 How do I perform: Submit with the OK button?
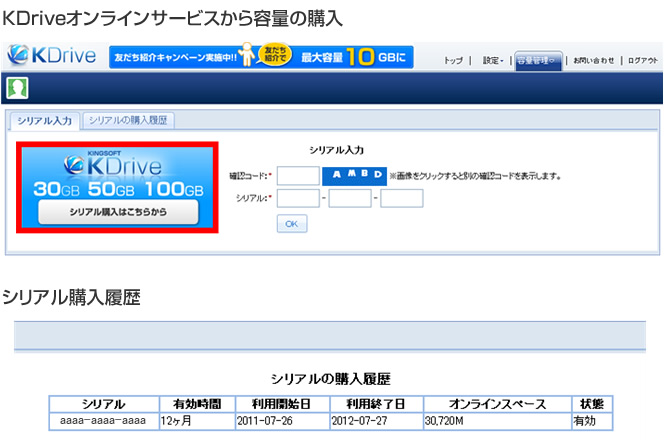point(292,224)
